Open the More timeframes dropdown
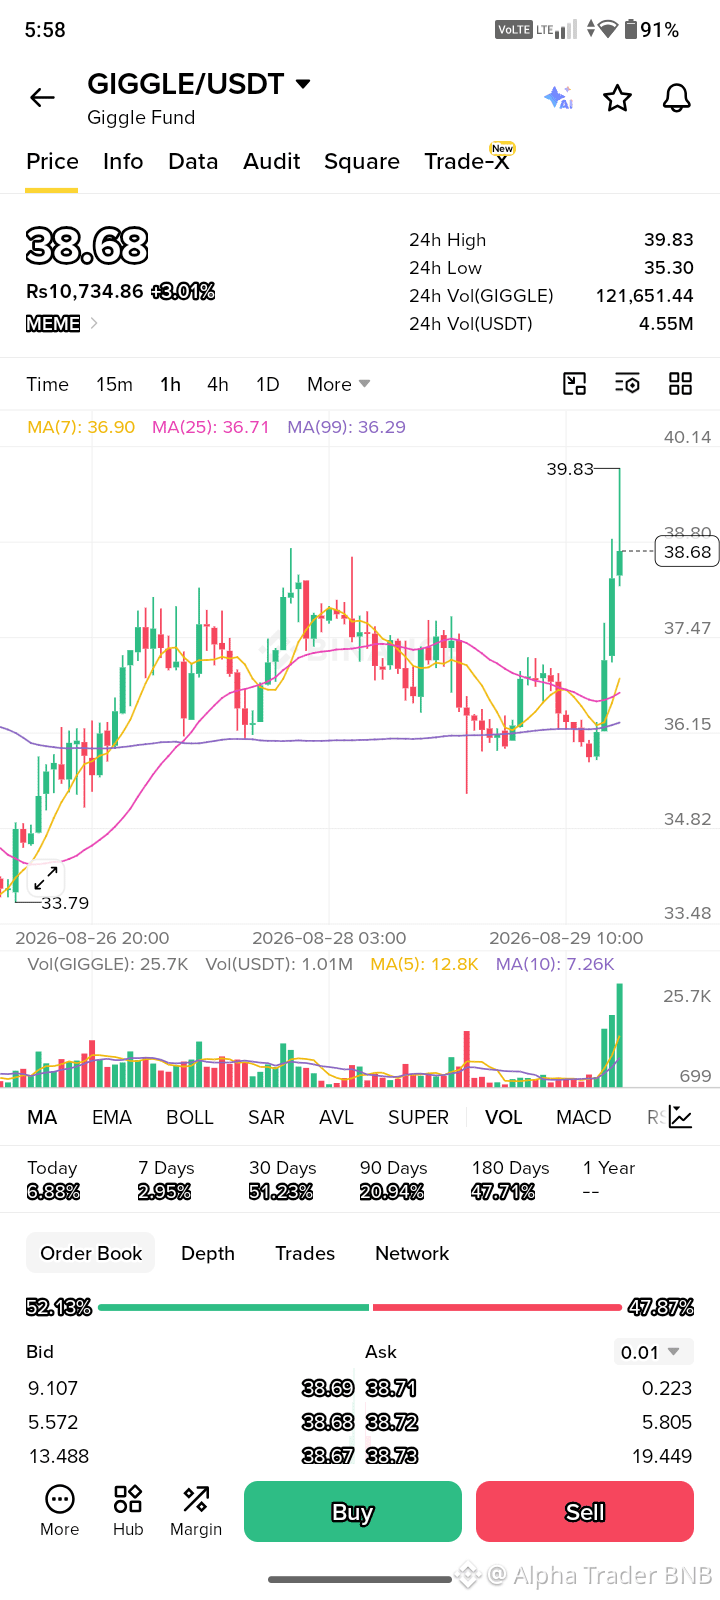The image size is (720, 1600). [x=339, y=384]
